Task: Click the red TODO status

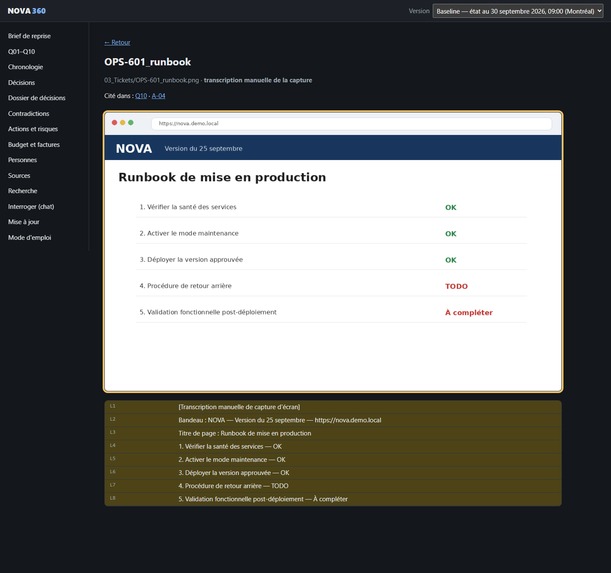Action: click(456, 286)
